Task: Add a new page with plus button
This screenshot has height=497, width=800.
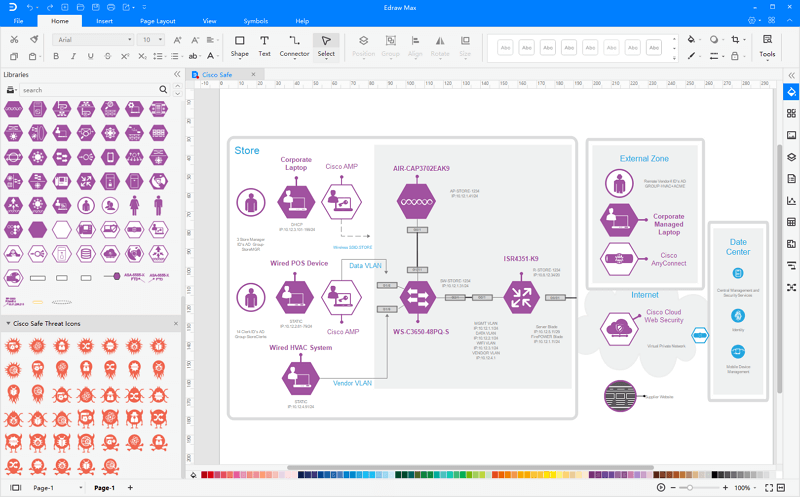Action: tap(130, 488)
